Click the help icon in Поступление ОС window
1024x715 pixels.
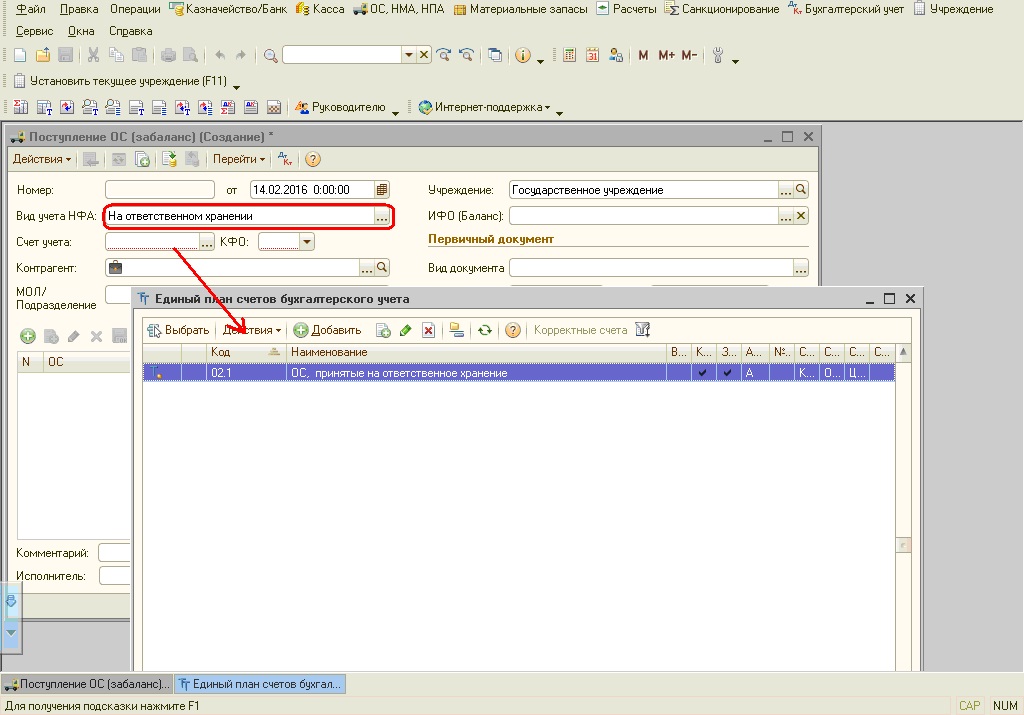(313, 159)
